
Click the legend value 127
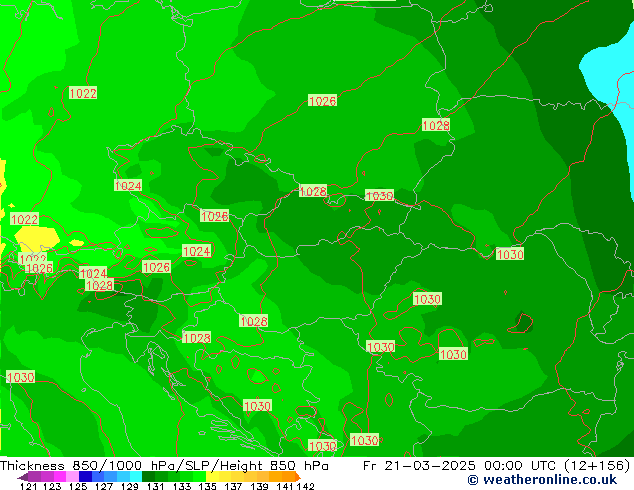[x=104, y=486]
